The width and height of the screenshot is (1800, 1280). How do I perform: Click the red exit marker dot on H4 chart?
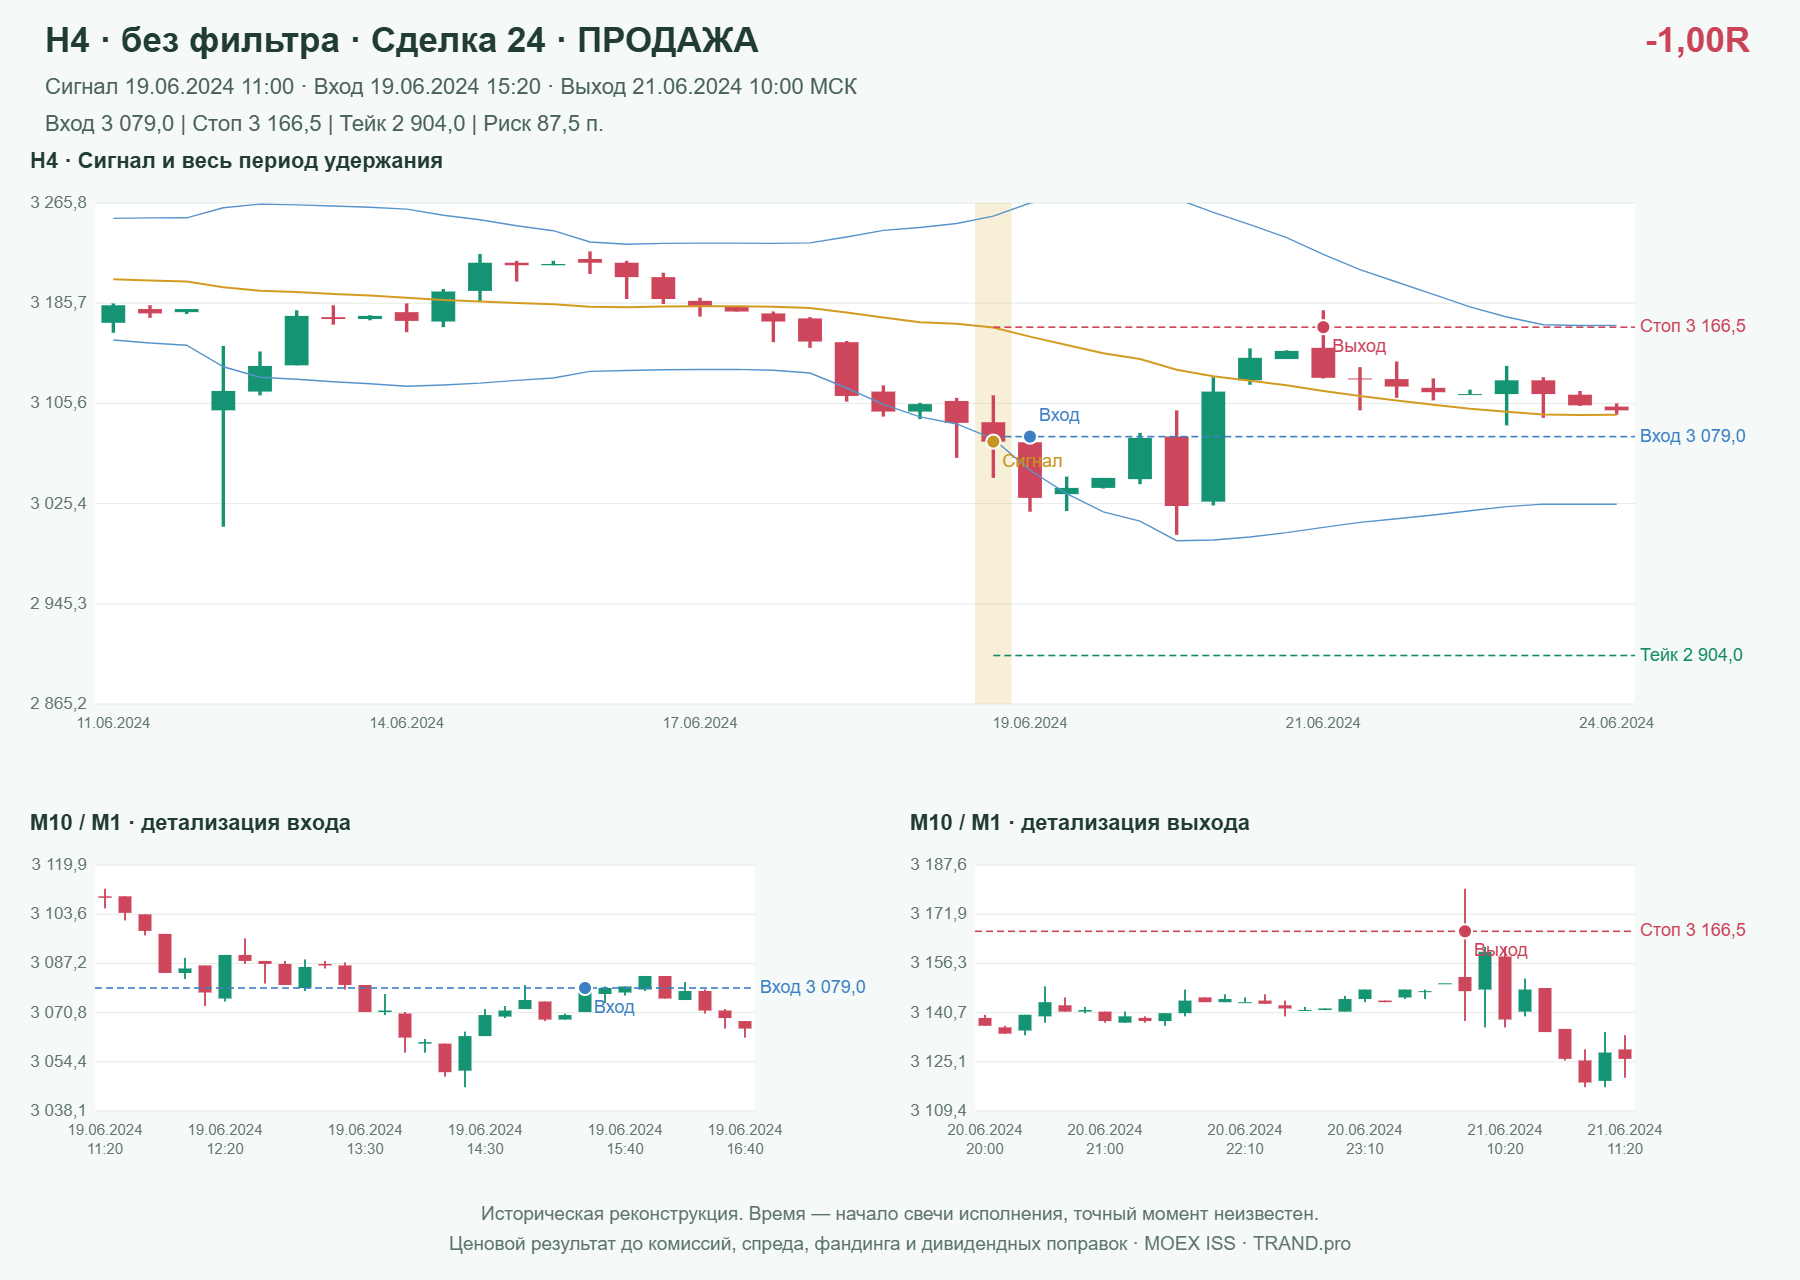pyautogui.click(x=1323, y=327)
